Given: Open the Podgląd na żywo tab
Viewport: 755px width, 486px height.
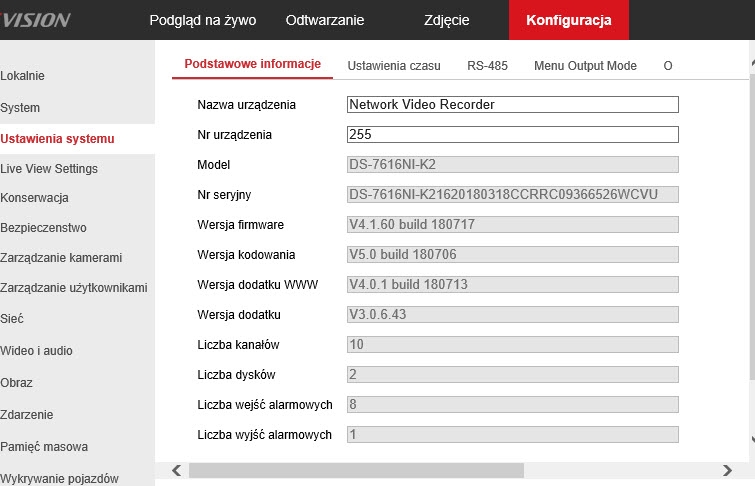Looking at the screenshot, I should (x=202, y=20).
